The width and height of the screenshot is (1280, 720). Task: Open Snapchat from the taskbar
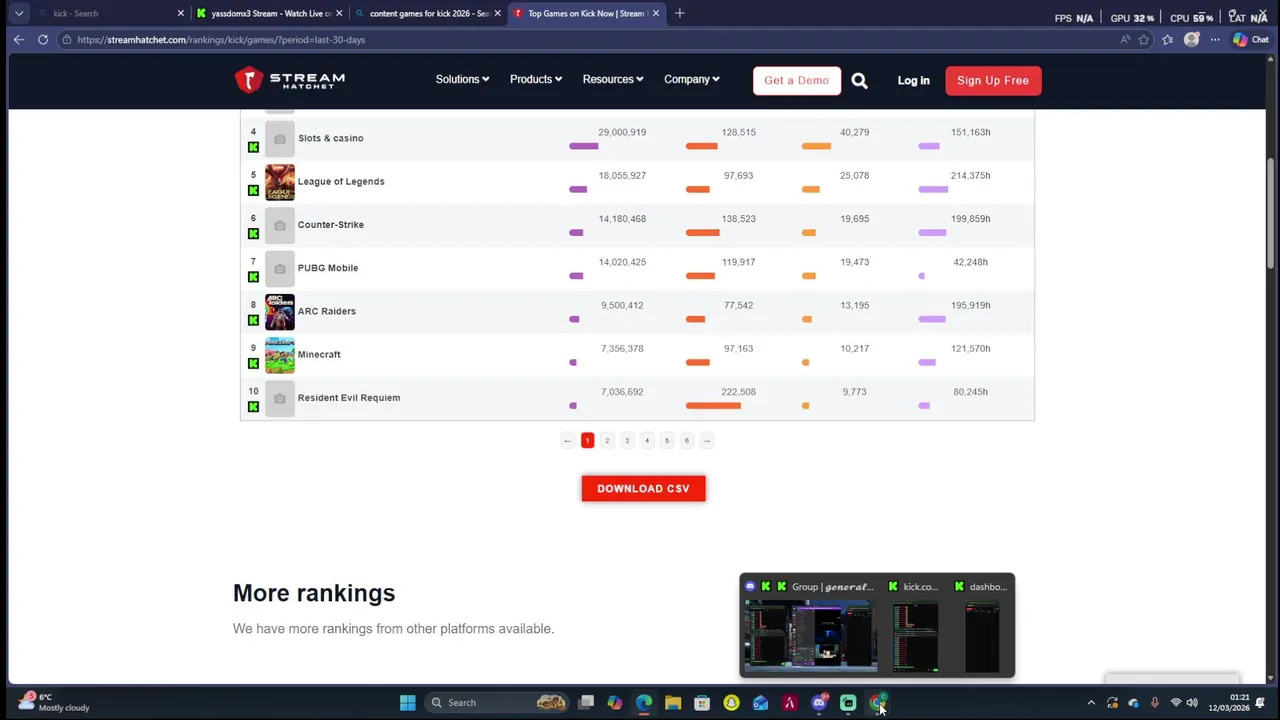731,702
